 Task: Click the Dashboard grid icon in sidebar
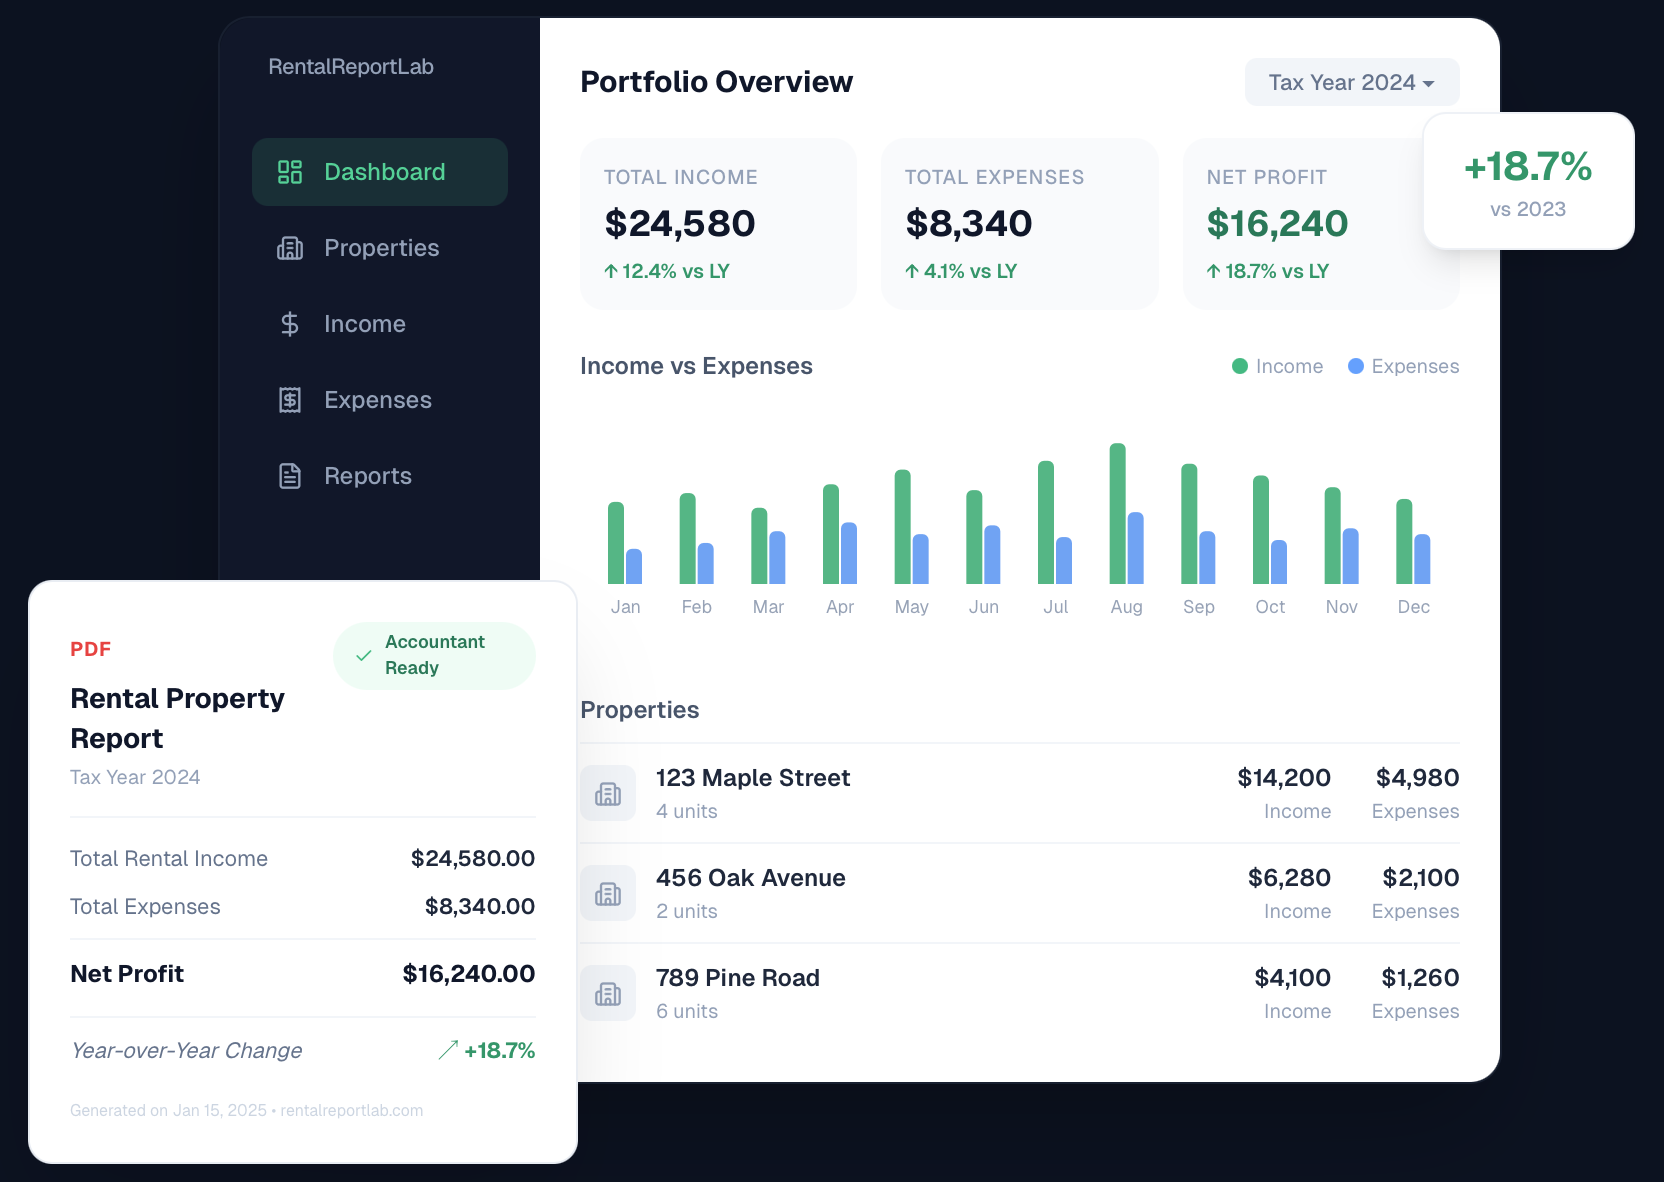(x=290, y=172)
